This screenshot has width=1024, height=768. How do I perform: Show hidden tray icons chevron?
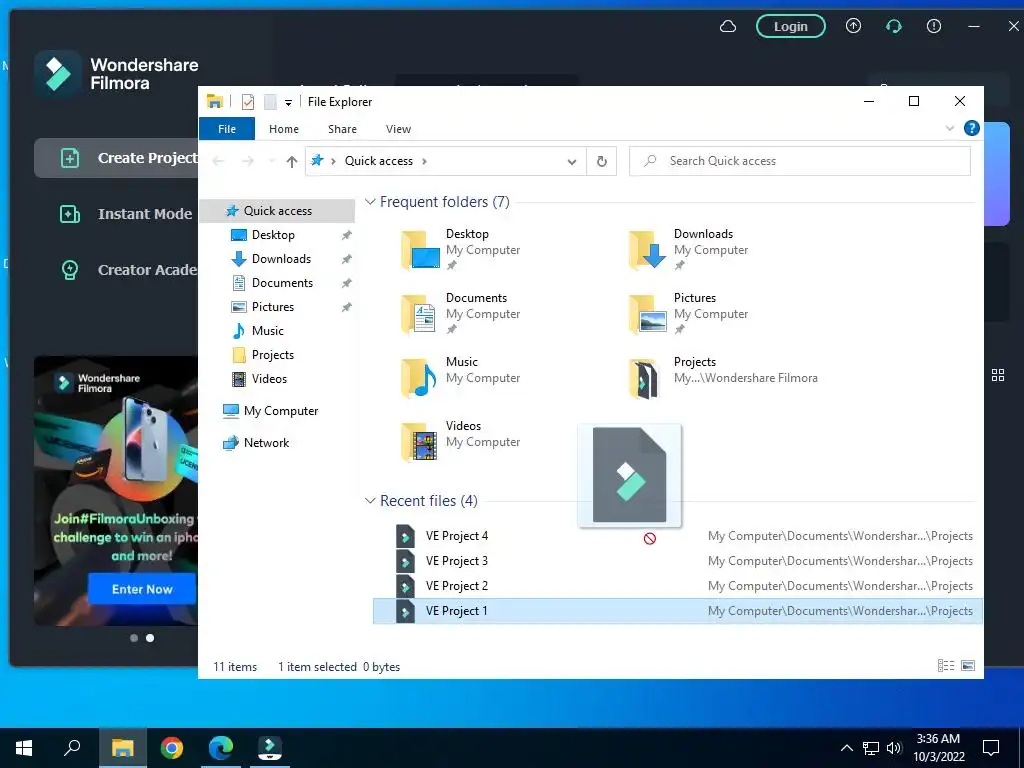coord(846,748)
